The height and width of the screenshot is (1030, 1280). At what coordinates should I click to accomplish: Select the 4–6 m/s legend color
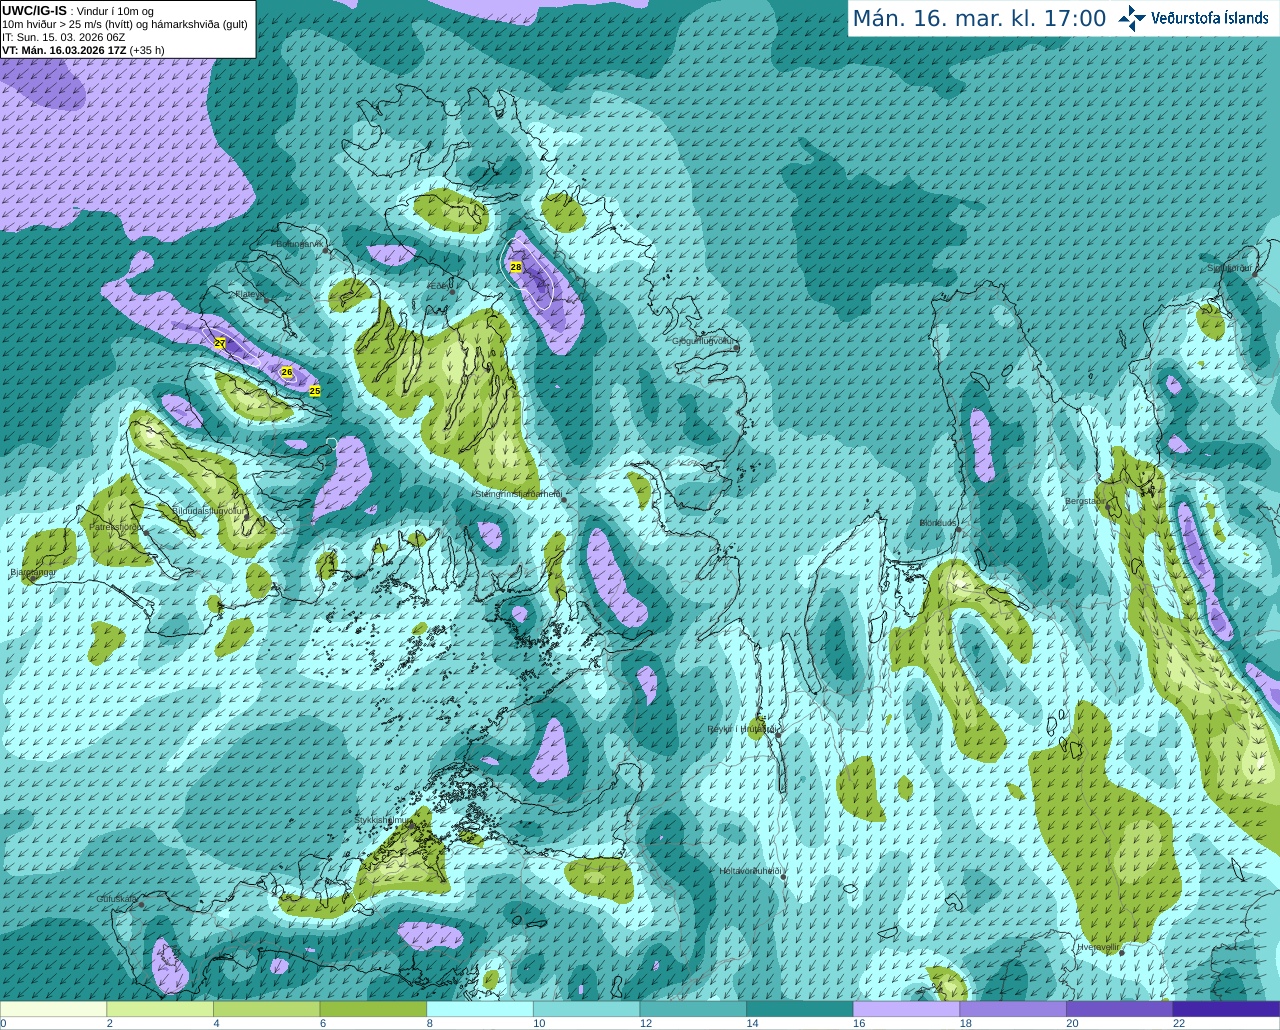266,1009
